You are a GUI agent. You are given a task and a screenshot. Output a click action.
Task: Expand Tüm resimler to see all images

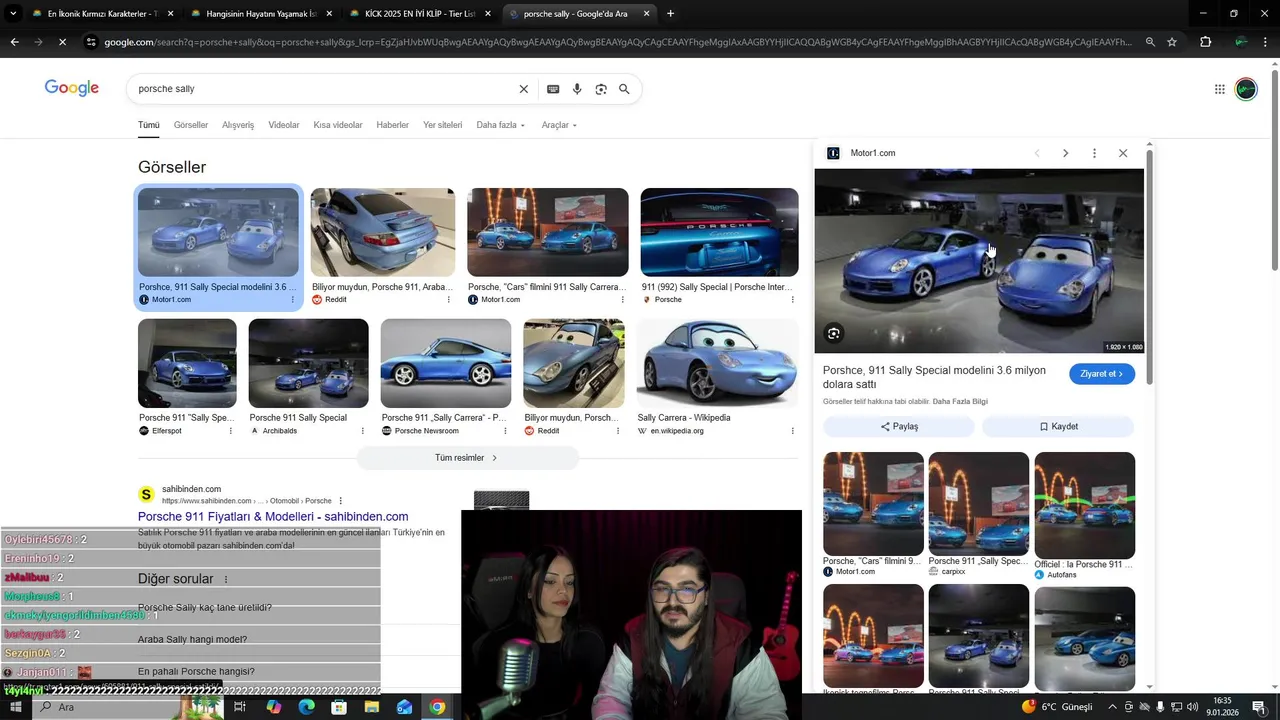tap(467, 458)
